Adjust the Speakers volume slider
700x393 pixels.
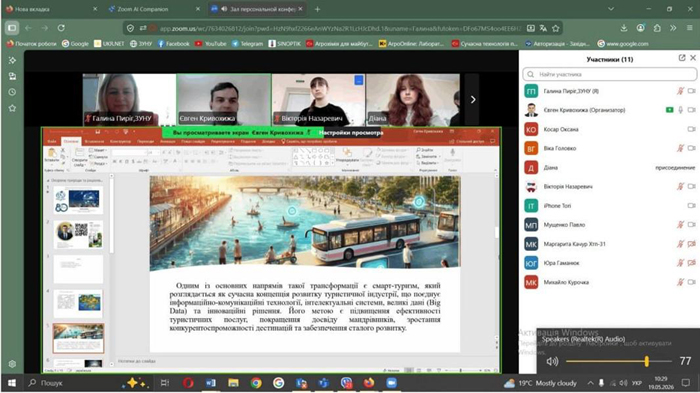[619, 361]
